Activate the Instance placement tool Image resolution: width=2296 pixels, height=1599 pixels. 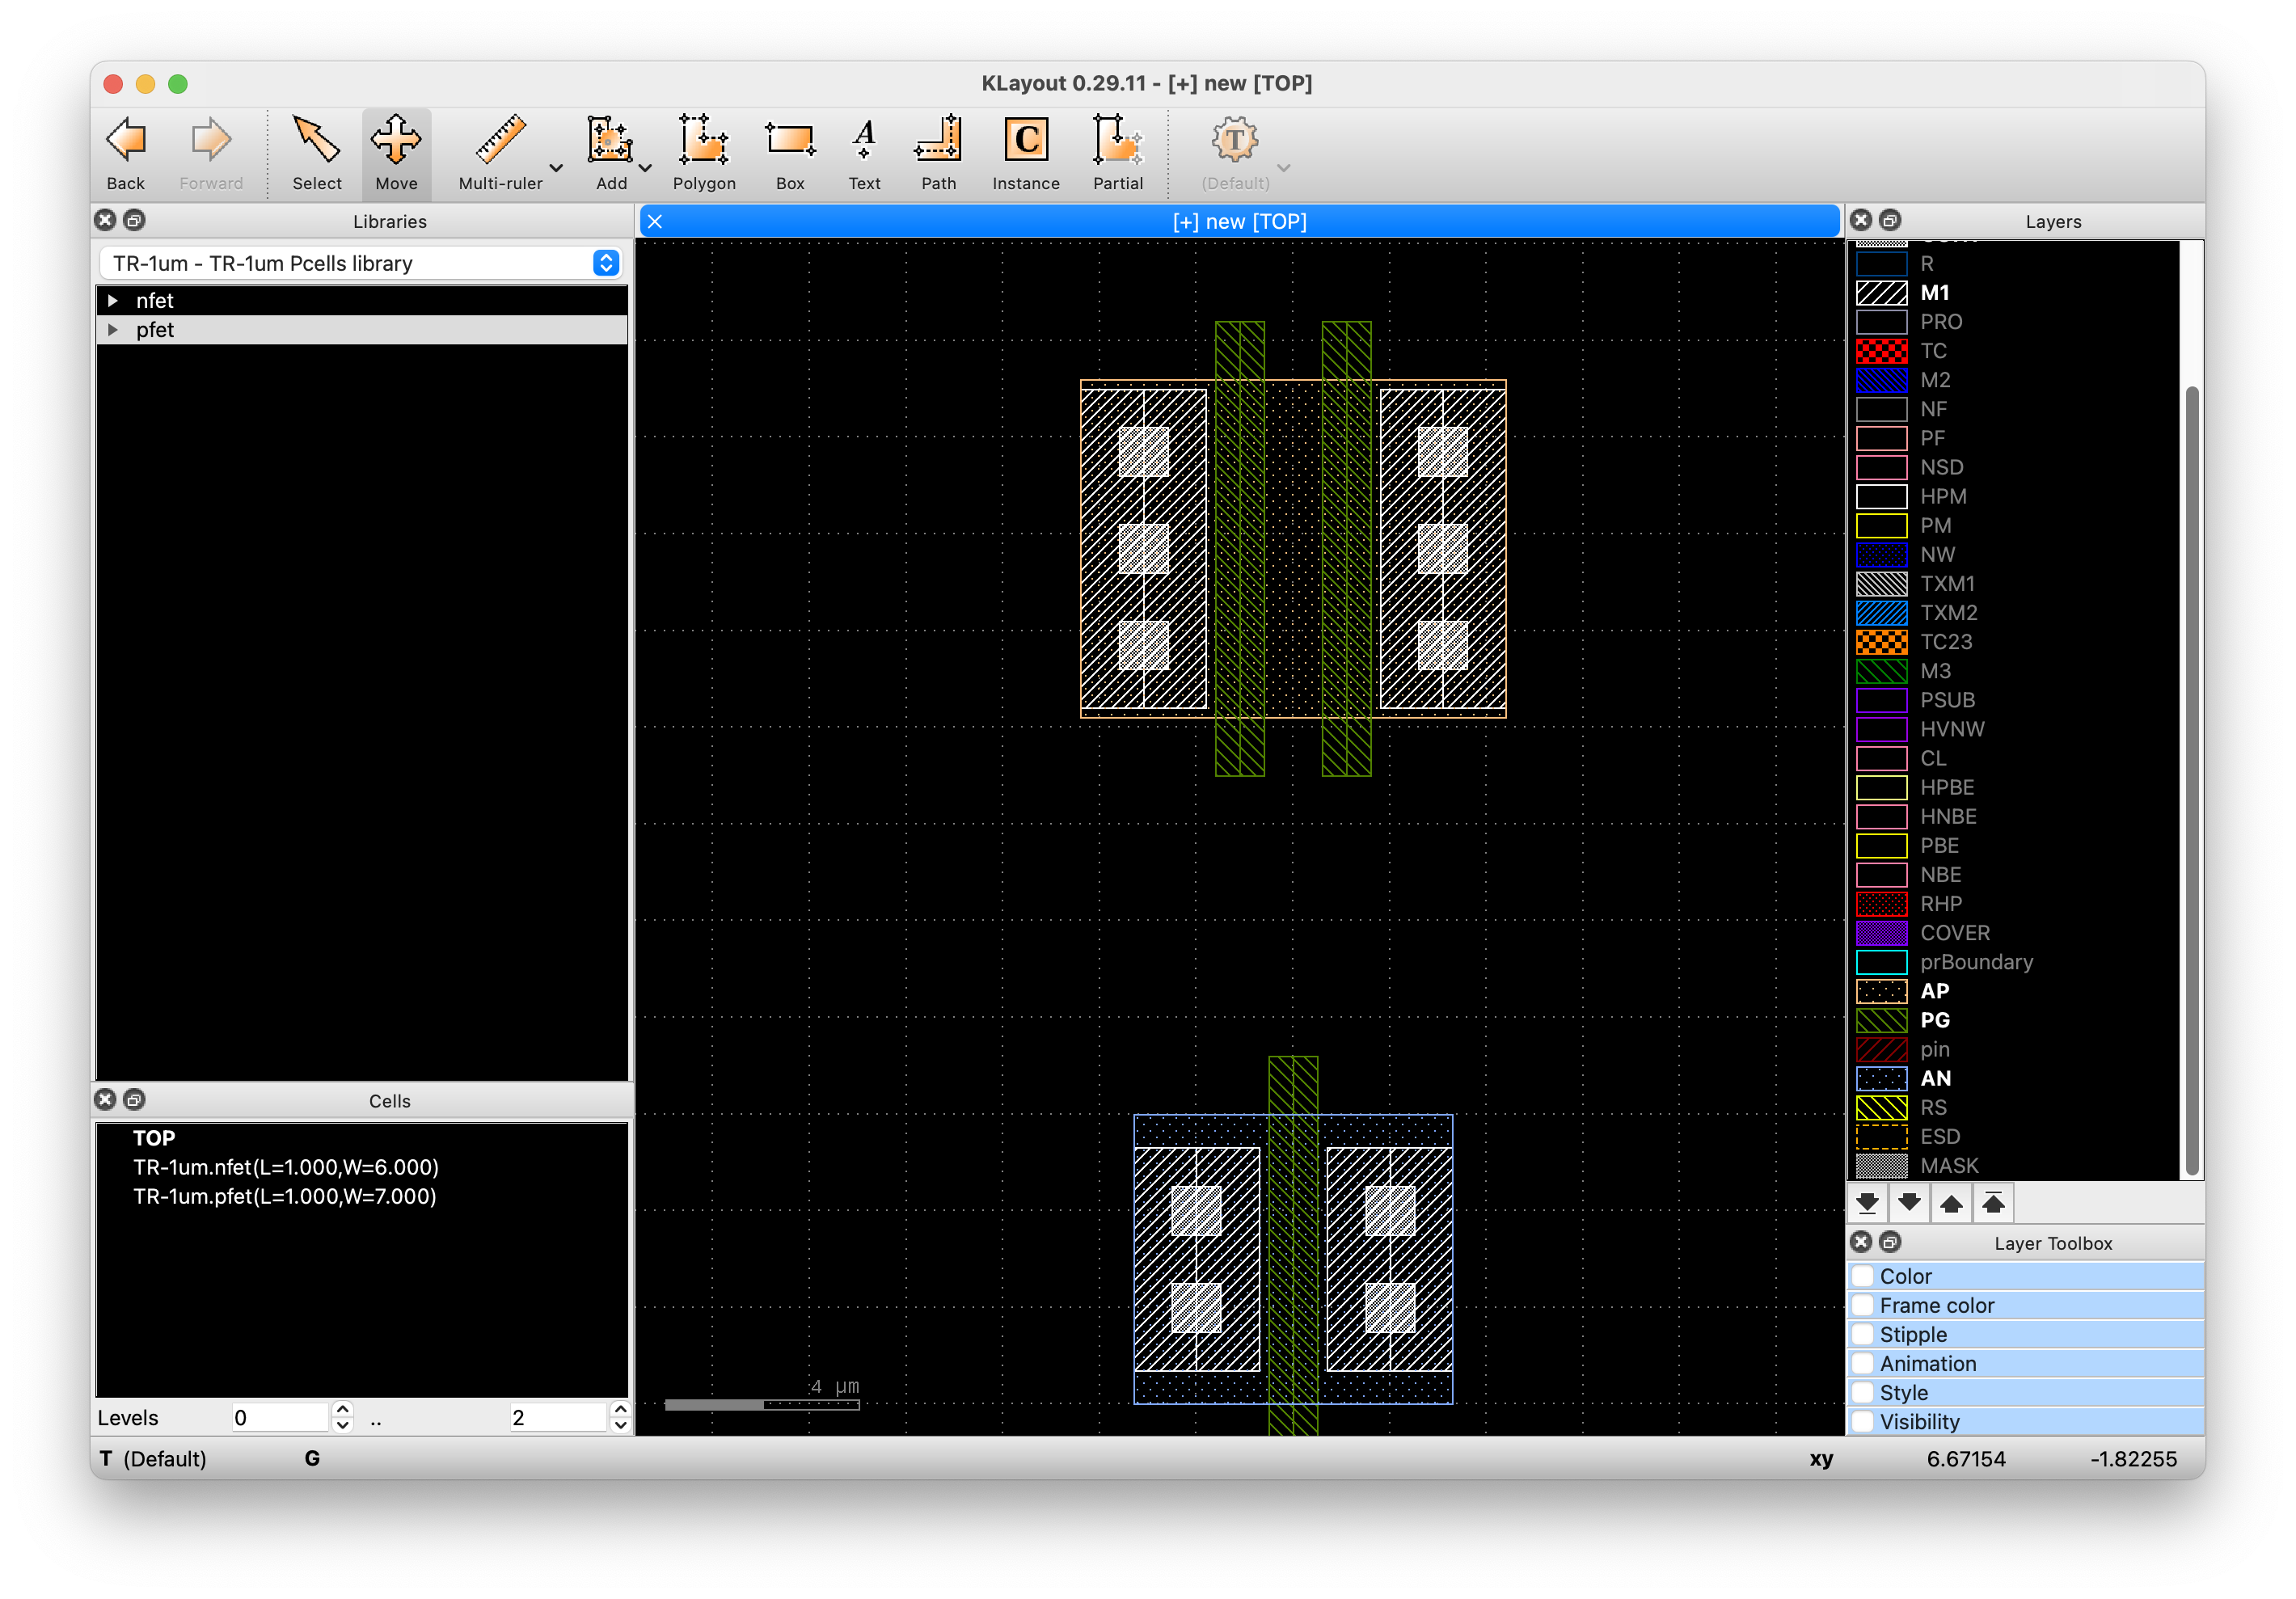(1025, 152)
